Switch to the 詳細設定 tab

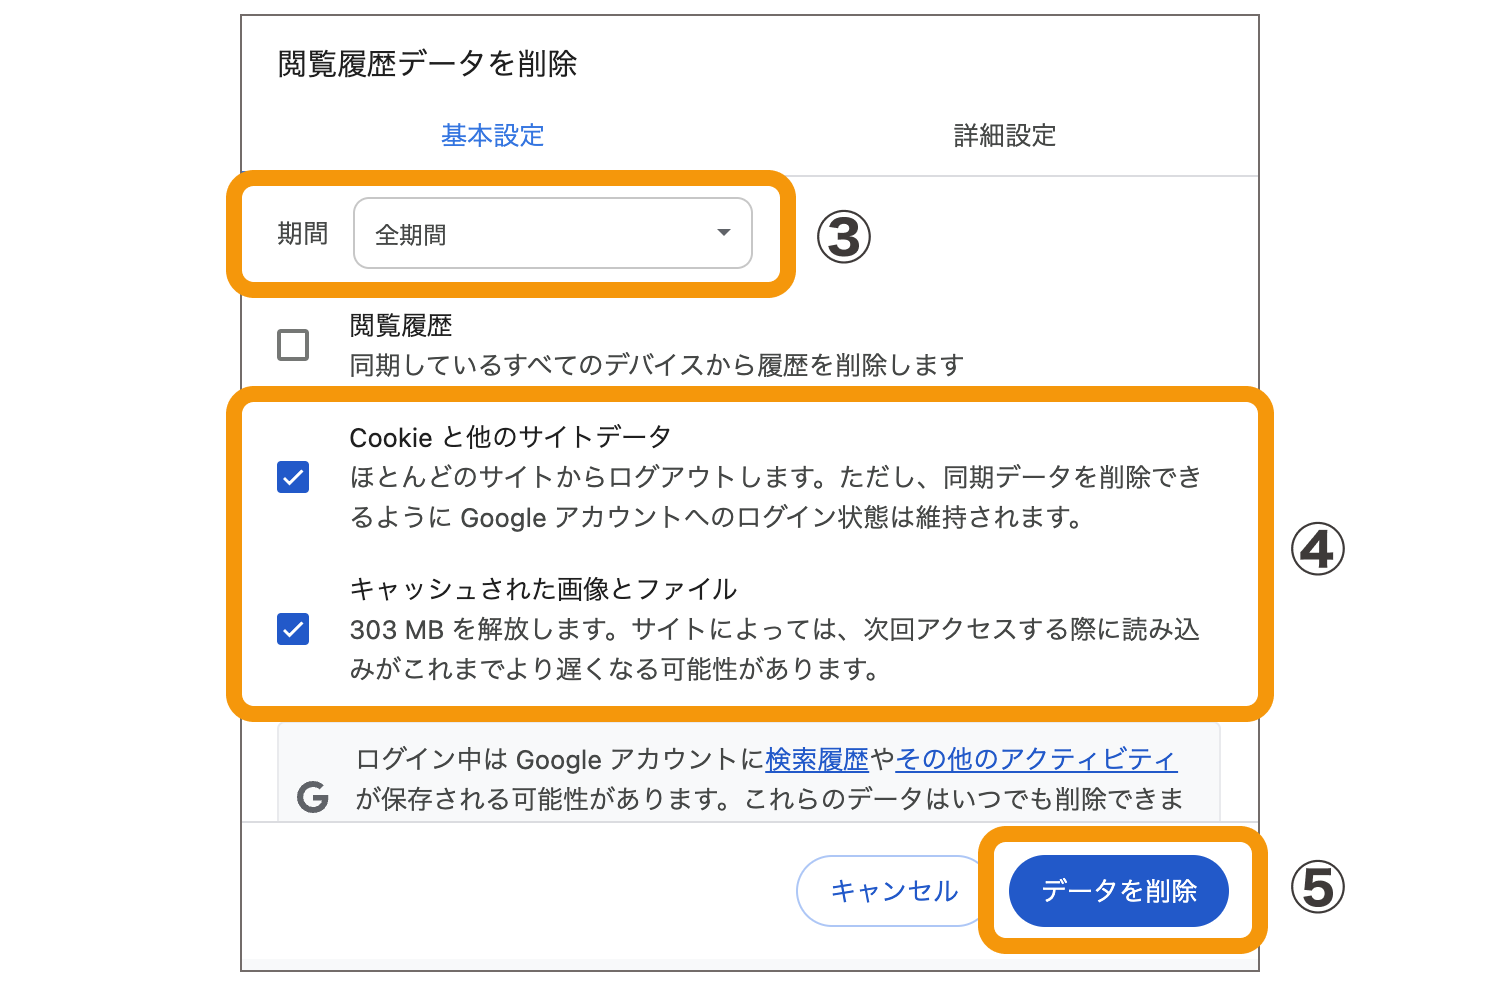1005,135
